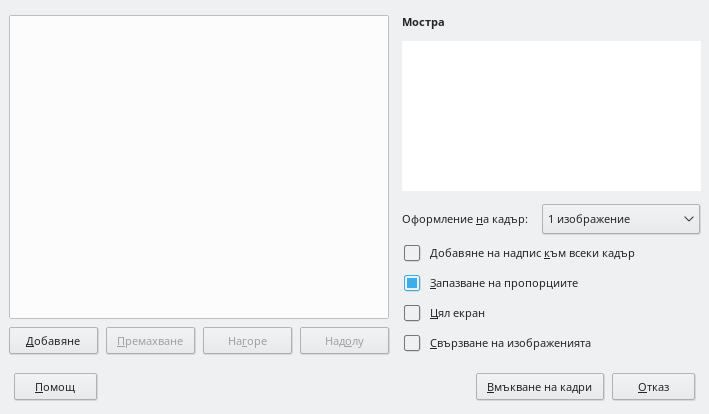Click the Свързване на изображенията label text
The width and height of the screenshot is (709, 414).
510,343
